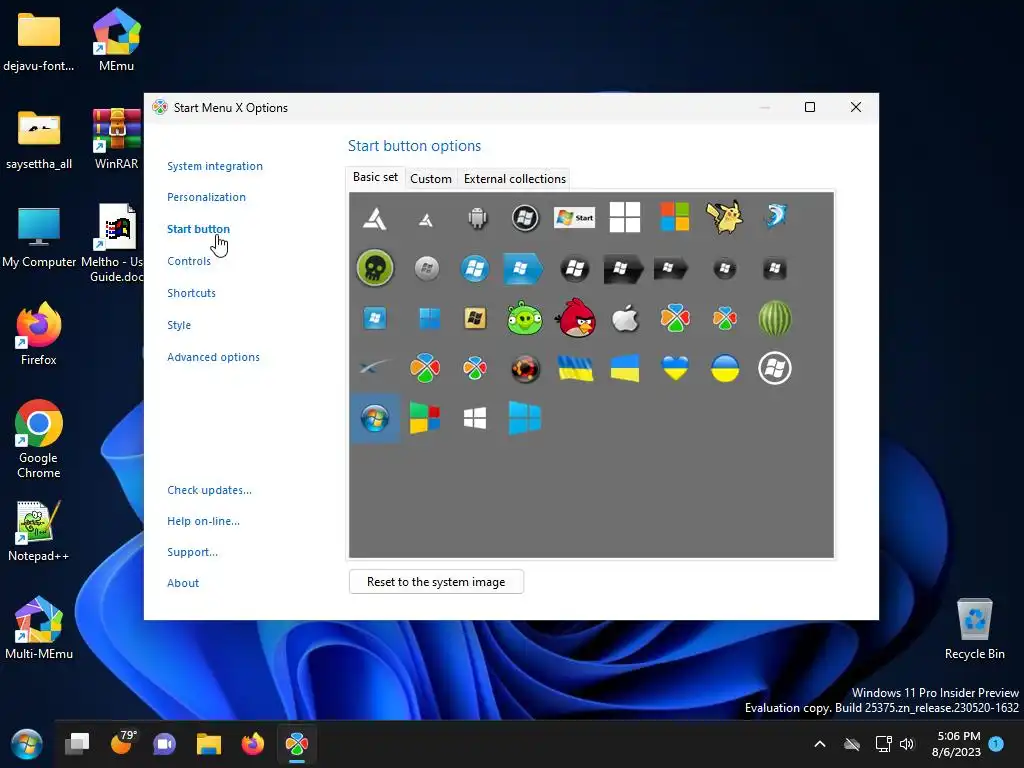The height and width of the screenshot is (768, 1024).
Task: Choose the round blue Windows orb
Action: pyautogui.click(x=475, y=268)
